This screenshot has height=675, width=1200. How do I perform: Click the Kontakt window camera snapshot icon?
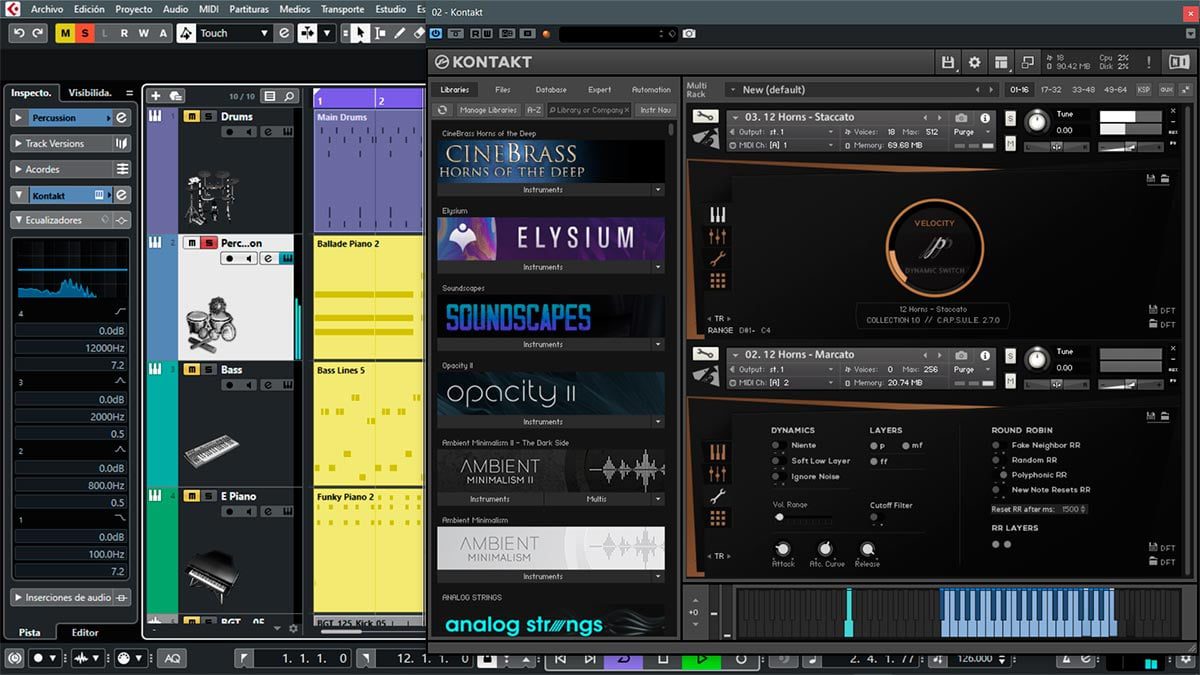point(689,33)
